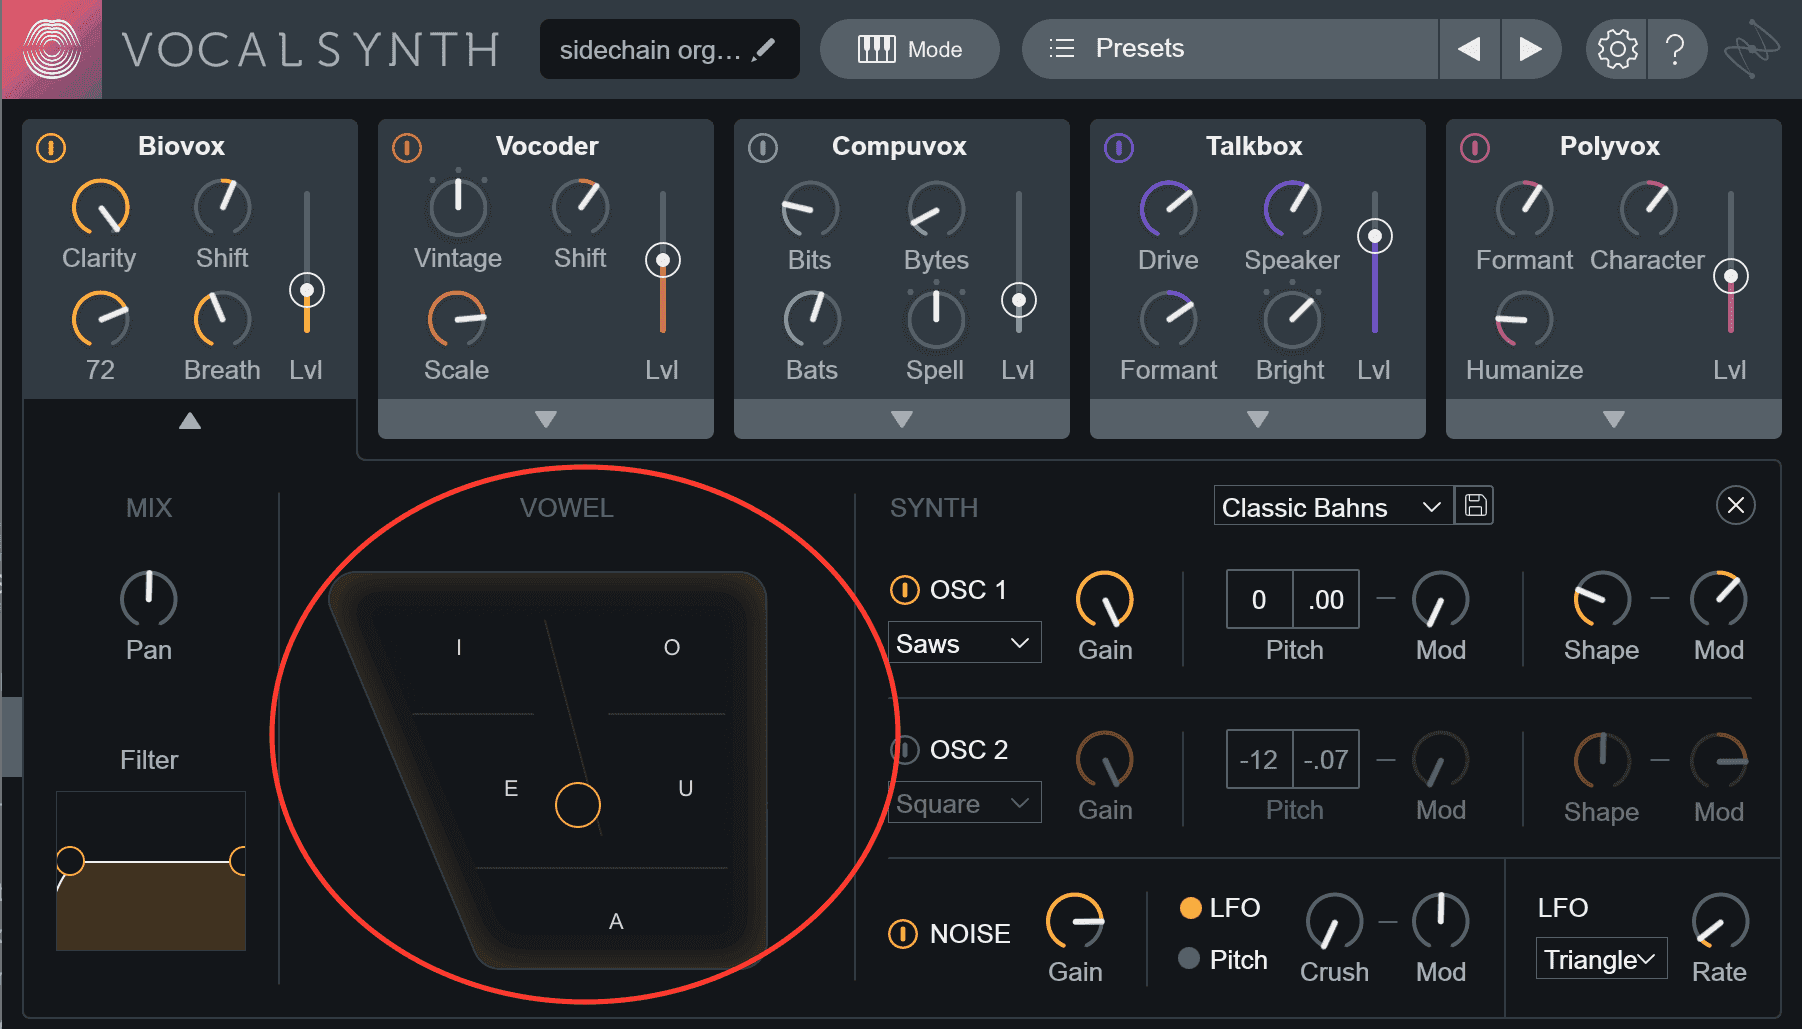Click Biovox Shift knob
Viewport: 1802px width, 1029px height.
click(x=223, y=208)
